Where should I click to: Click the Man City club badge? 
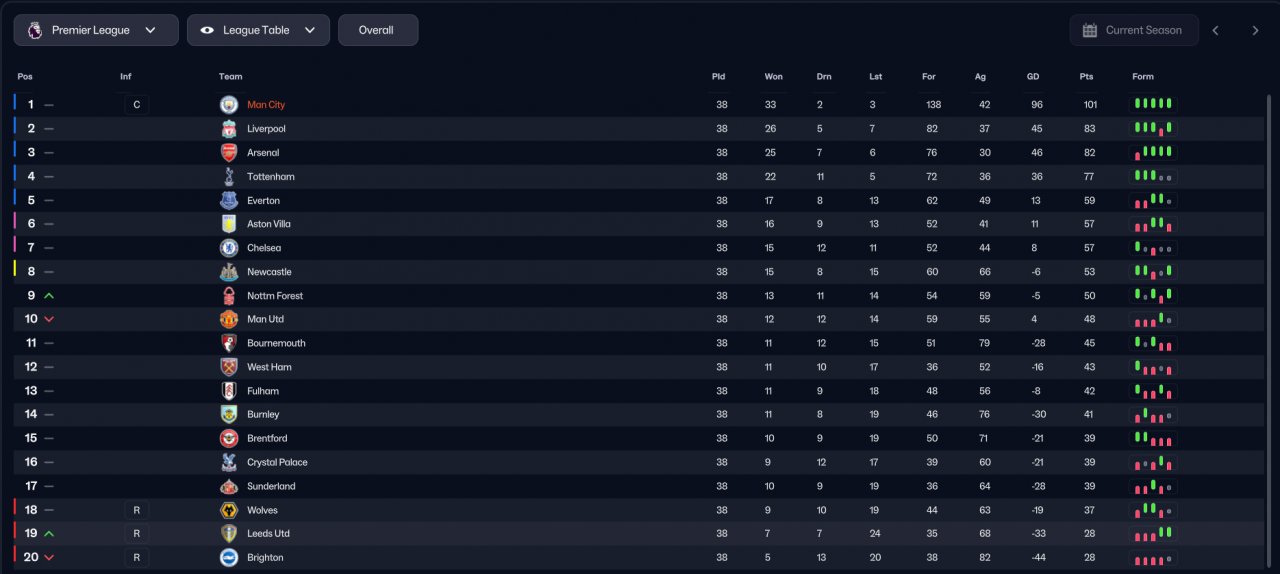[229, 105]
